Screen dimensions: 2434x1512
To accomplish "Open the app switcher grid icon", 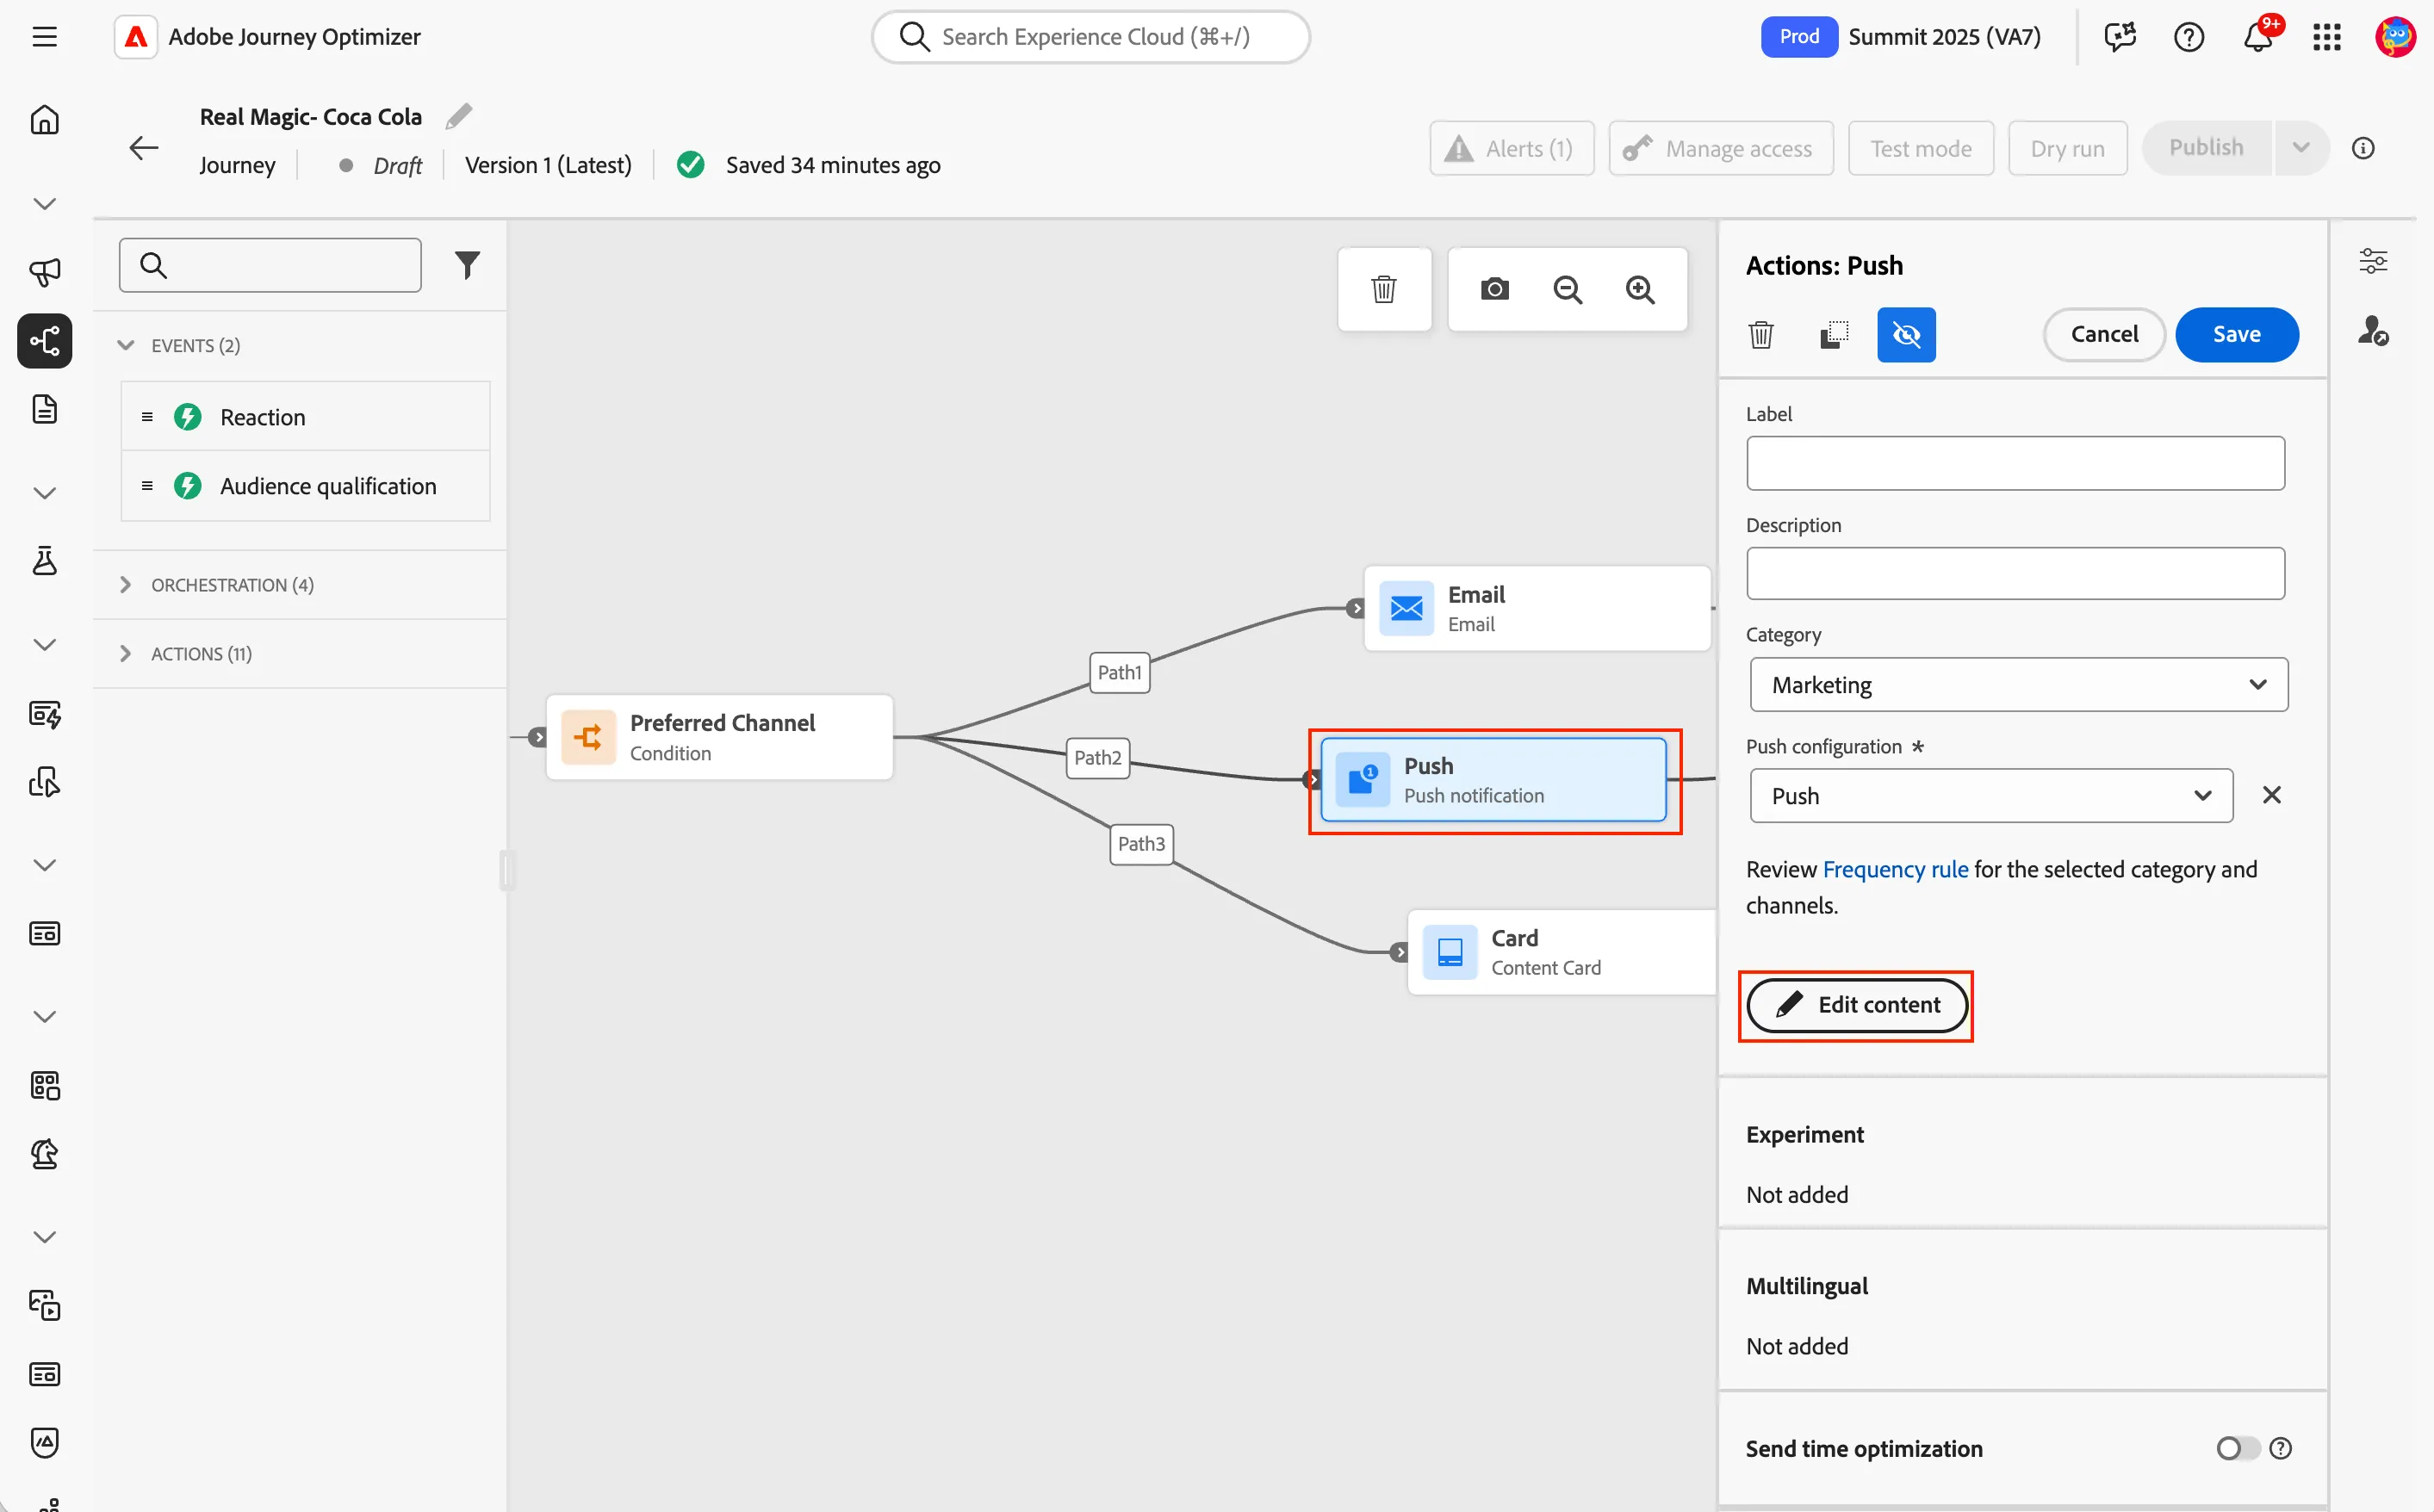I will 2326,37.
